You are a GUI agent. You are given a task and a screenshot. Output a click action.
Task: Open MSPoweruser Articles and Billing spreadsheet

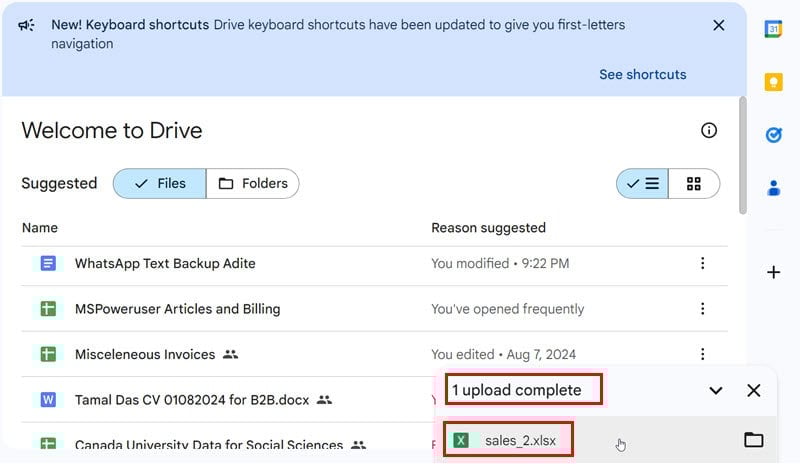177,309
